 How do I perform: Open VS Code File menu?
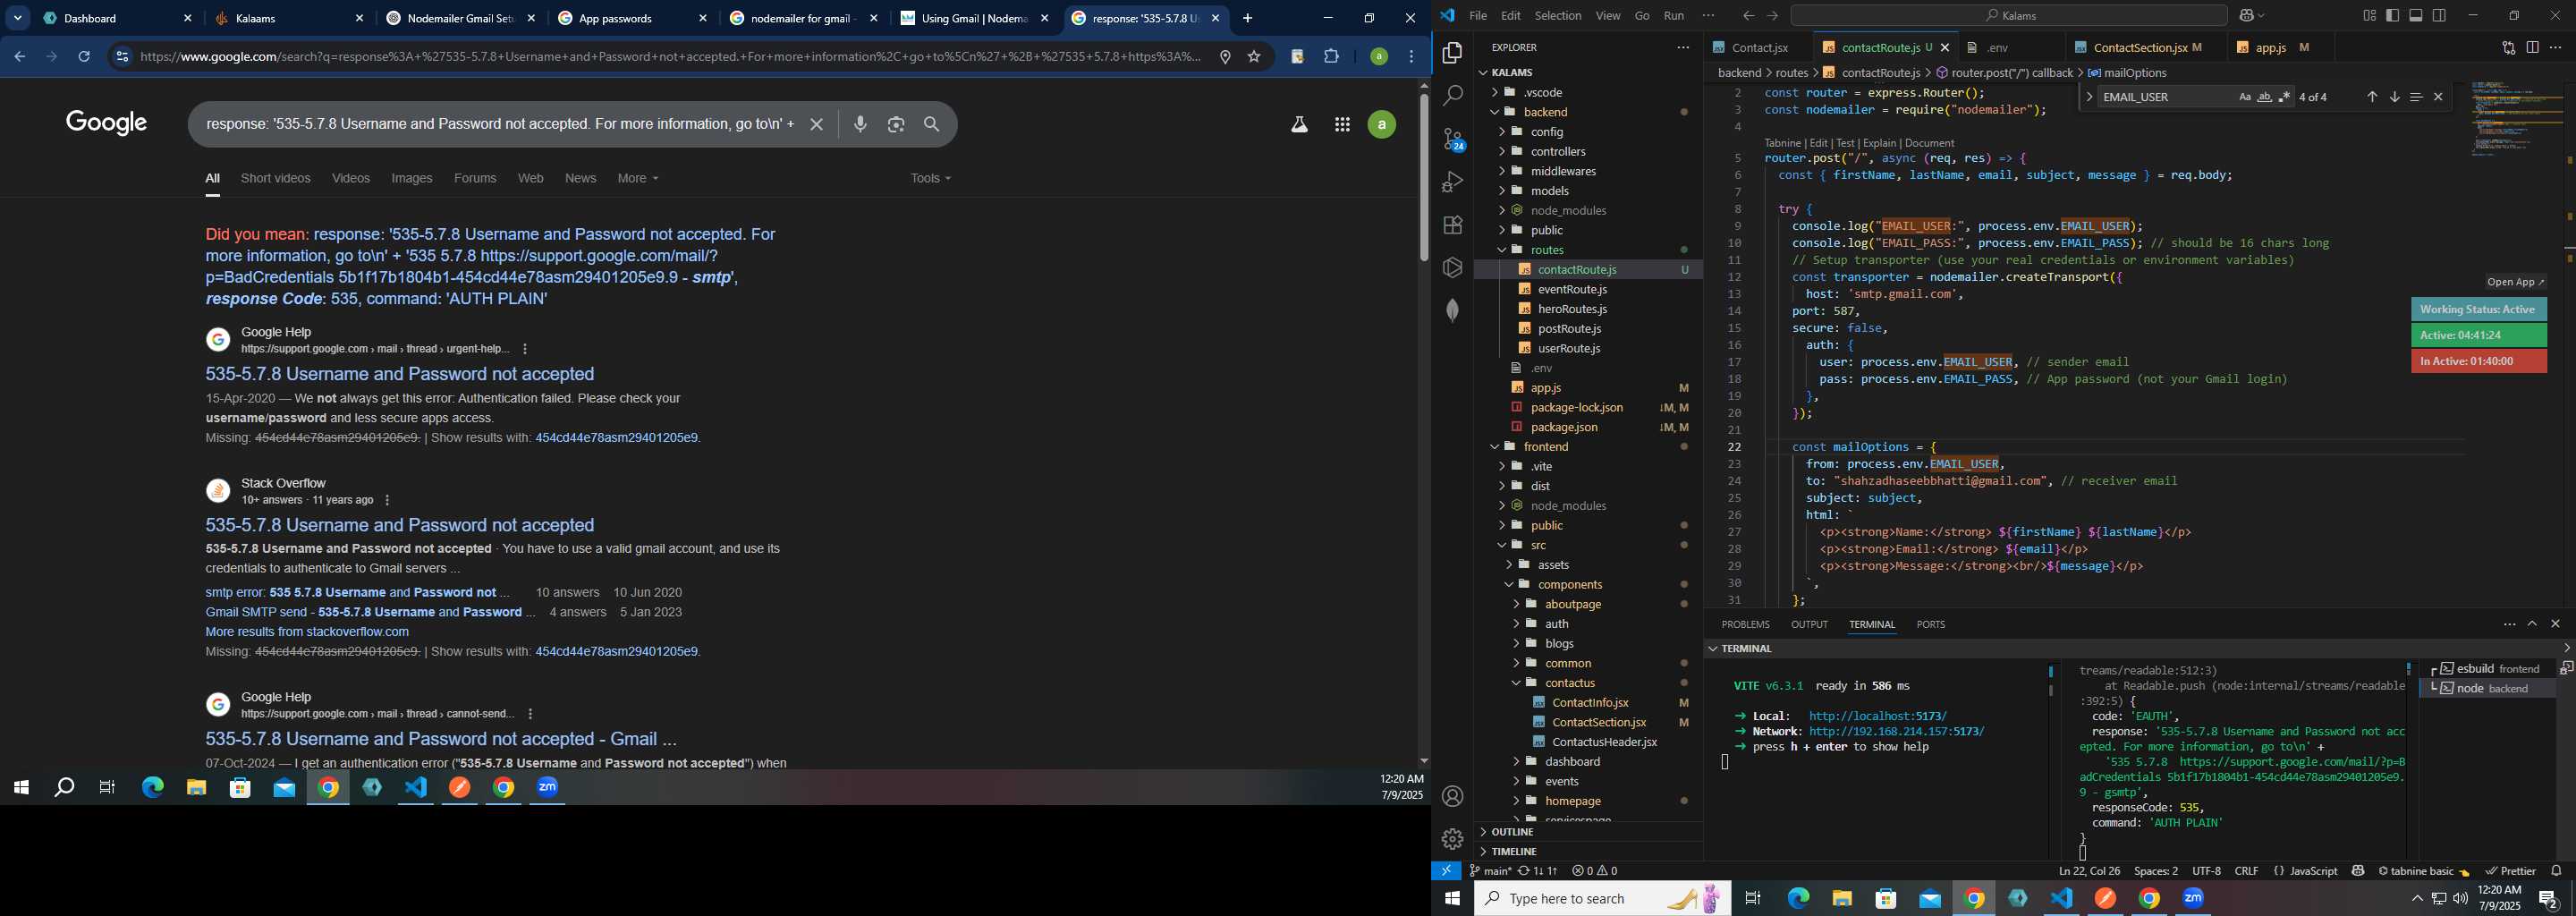point(1478,16)
